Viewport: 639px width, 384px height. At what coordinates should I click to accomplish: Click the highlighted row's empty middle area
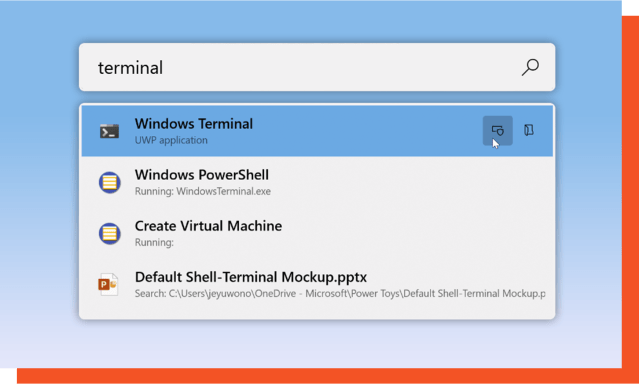[x=367, y=131]
